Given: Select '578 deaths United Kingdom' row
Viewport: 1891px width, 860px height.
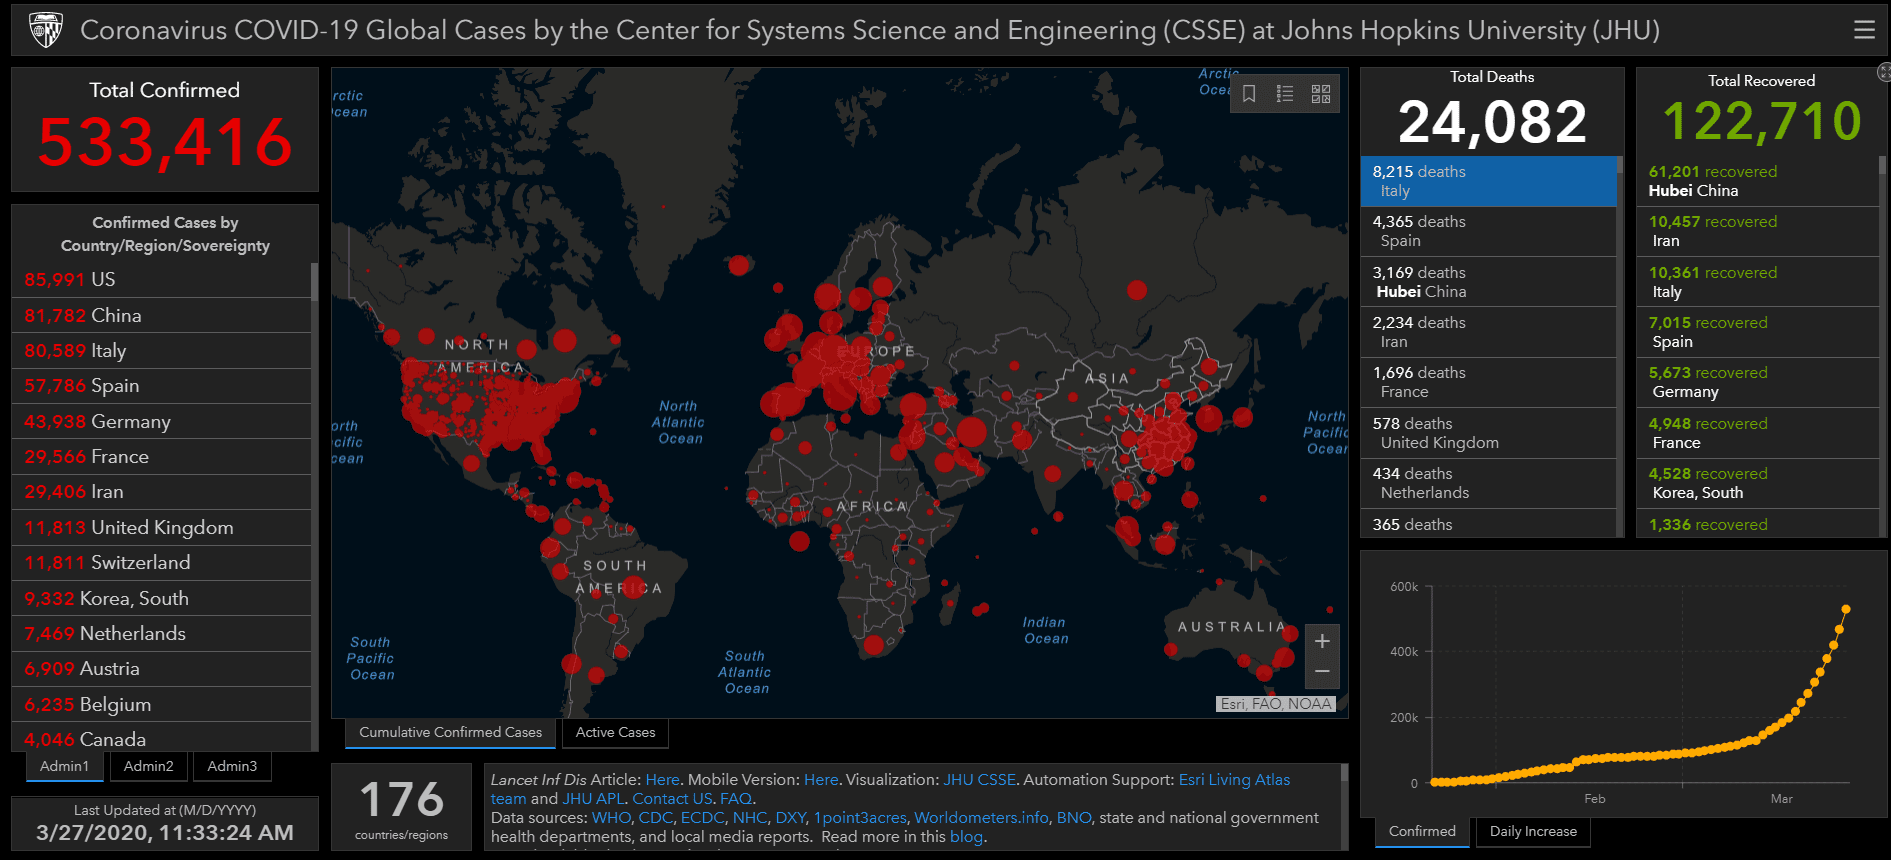Looking at the screenshot, I should point(1488,433).
